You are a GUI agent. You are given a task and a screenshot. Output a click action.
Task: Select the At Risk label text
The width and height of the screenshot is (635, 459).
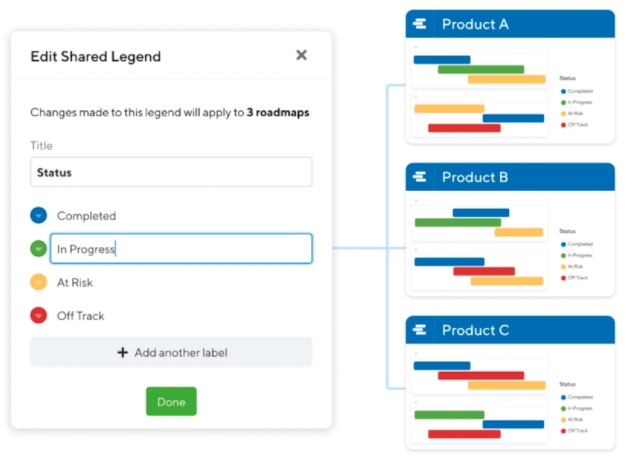[75, 282]
